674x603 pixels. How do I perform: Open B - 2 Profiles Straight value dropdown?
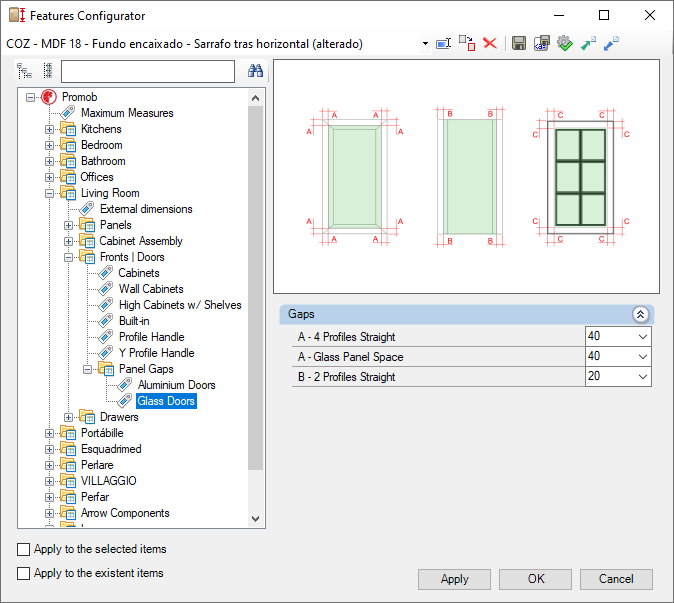pos(643,377)
